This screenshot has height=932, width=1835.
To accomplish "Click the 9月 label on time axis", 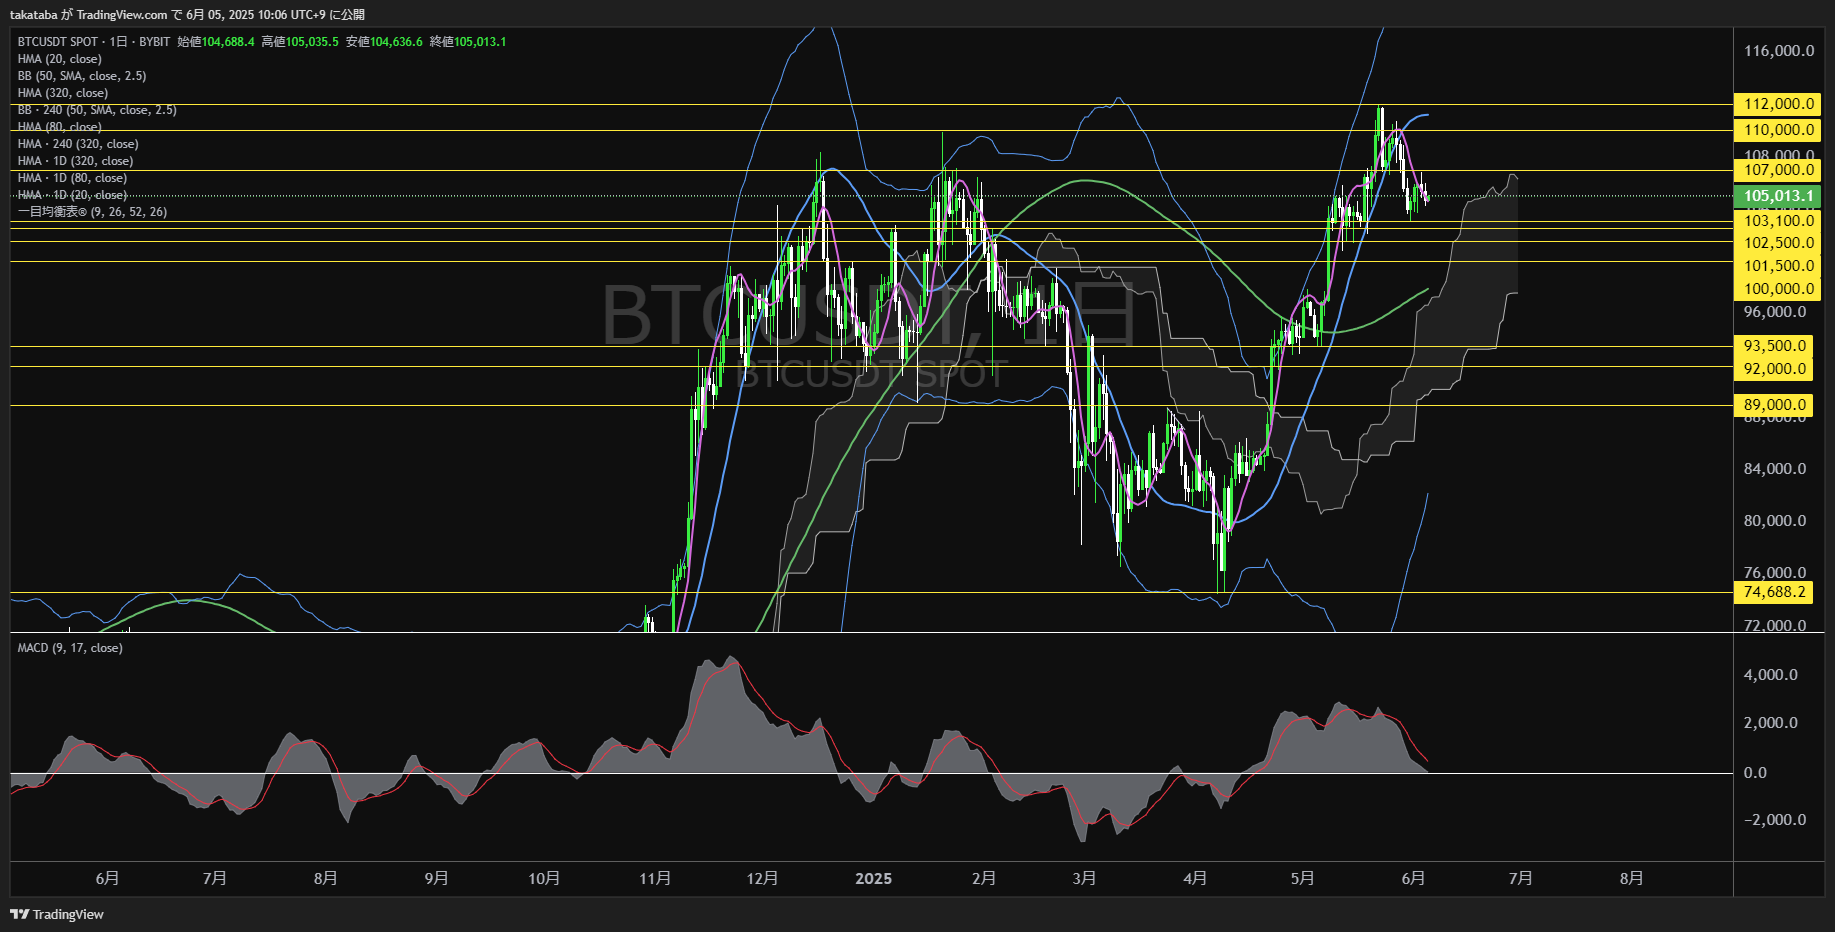I will 436,878.
